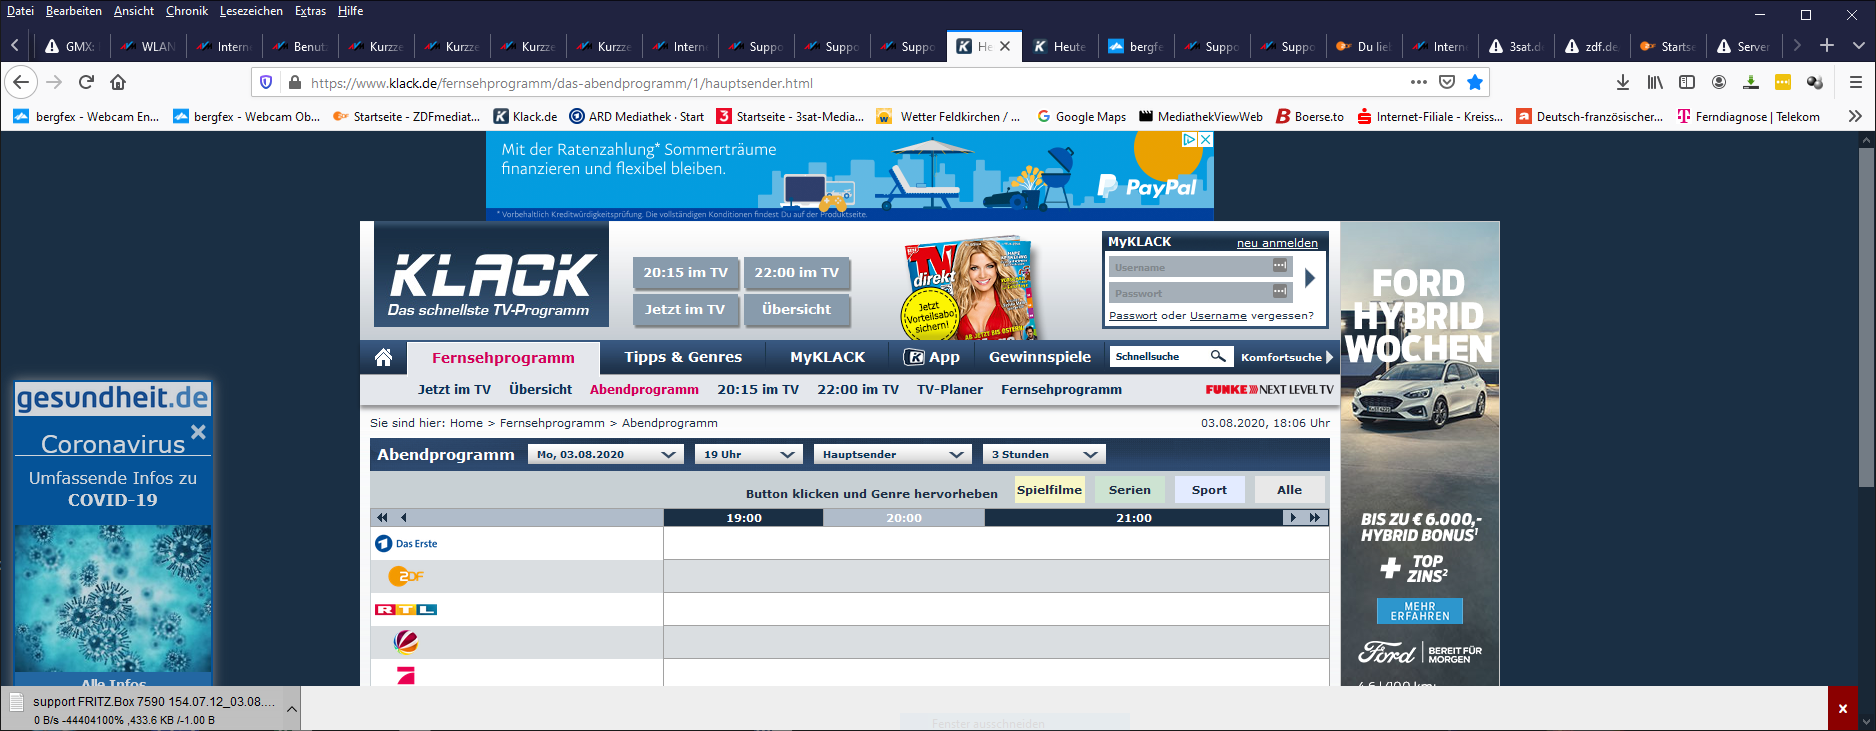Open the Firefox account icon
Viewport: 1876px width, 731px height.
[x=1719, y=82]
